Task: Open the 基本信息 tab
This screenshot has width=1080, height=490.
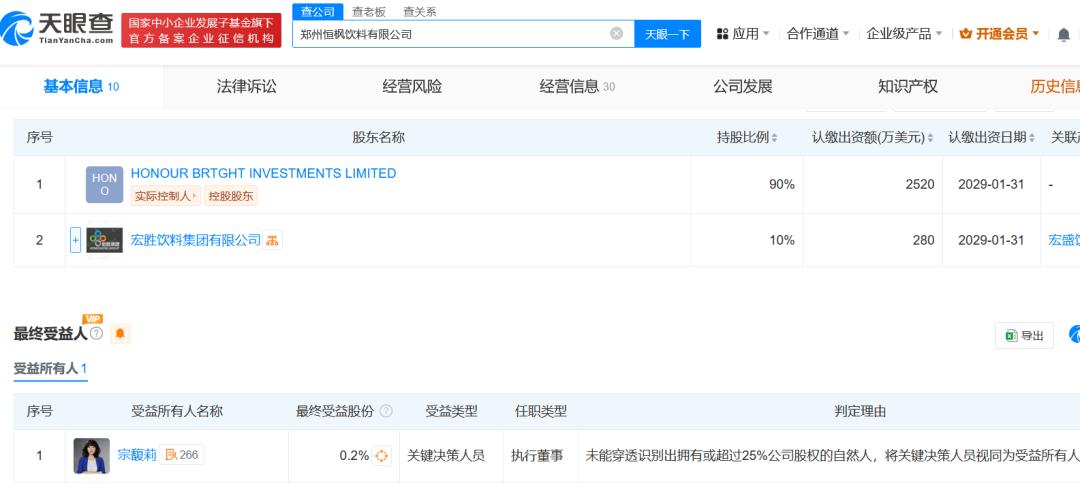Action: click(81, 87)
